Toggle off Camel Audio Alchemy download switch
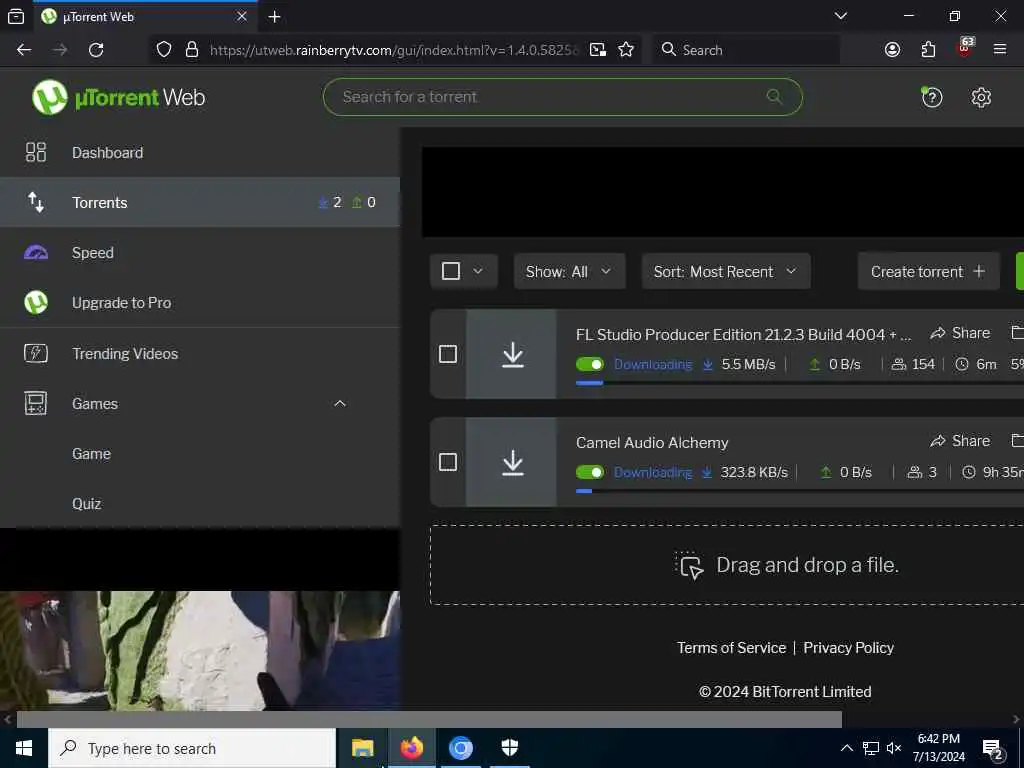Image resolution: width=1024 pixels, height=768 pixels. click(590, 472)
